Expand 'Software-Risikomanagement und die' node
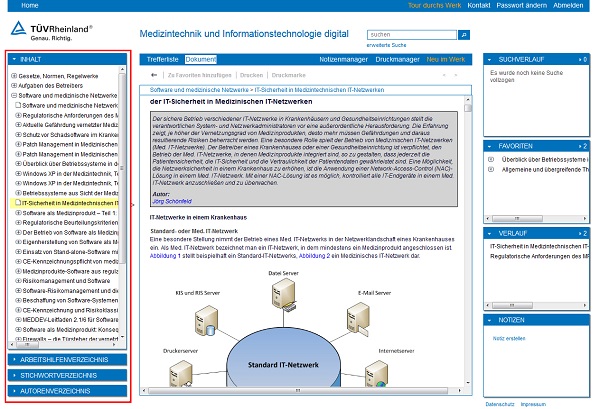600x409 pixels. point(18,290)
